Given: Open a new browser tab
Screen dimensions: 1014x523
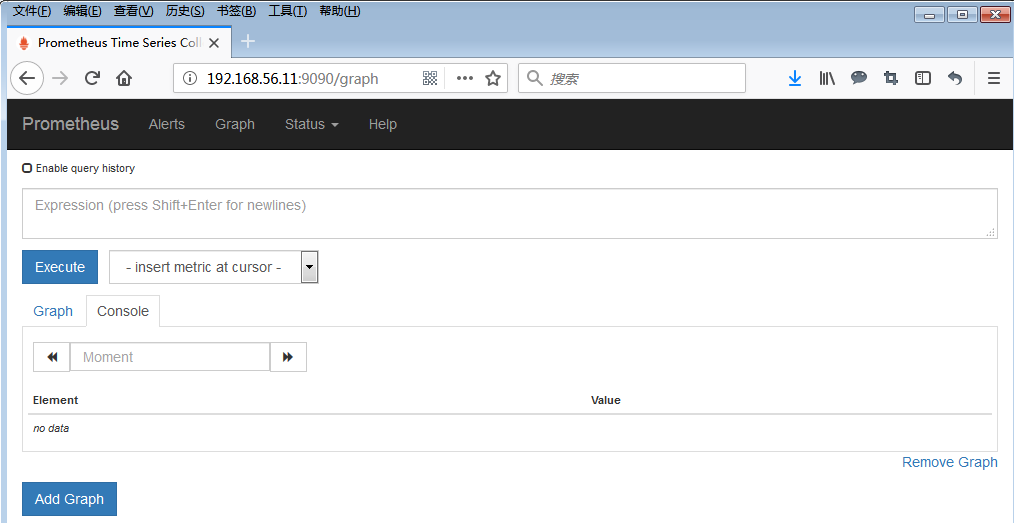Looking at the screenshot, I should (x=248, y=41).
